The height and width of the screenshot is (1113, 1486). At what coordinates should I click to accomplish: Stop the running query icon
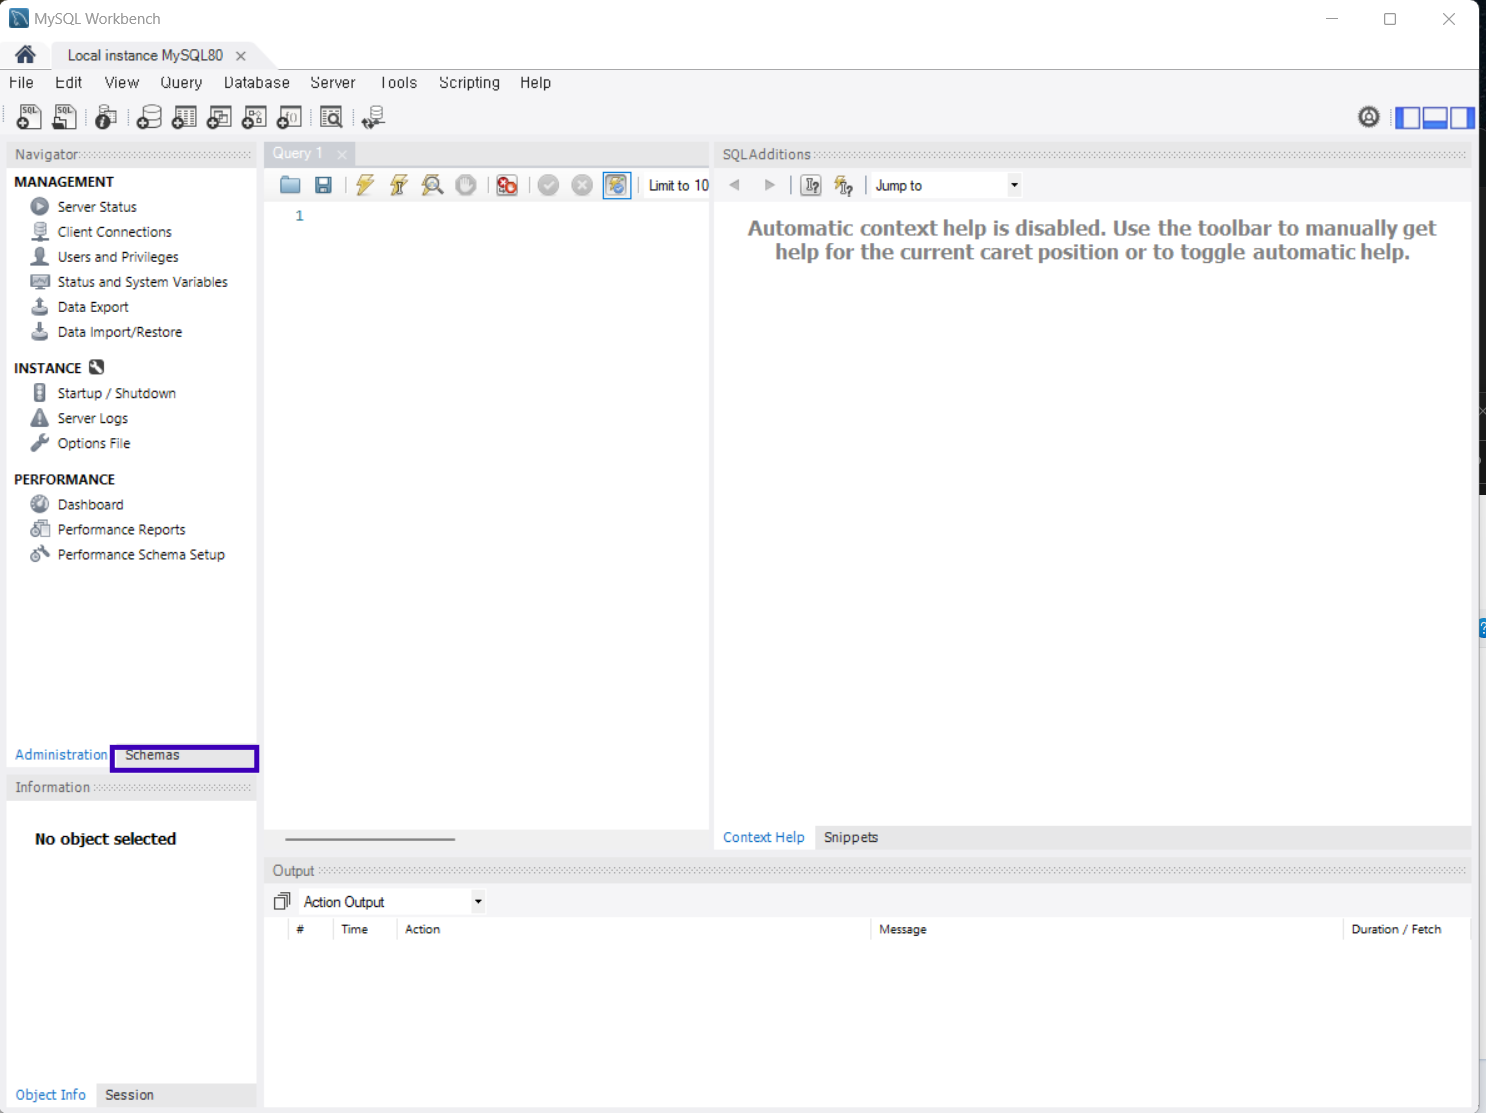(x=466, y=185)
